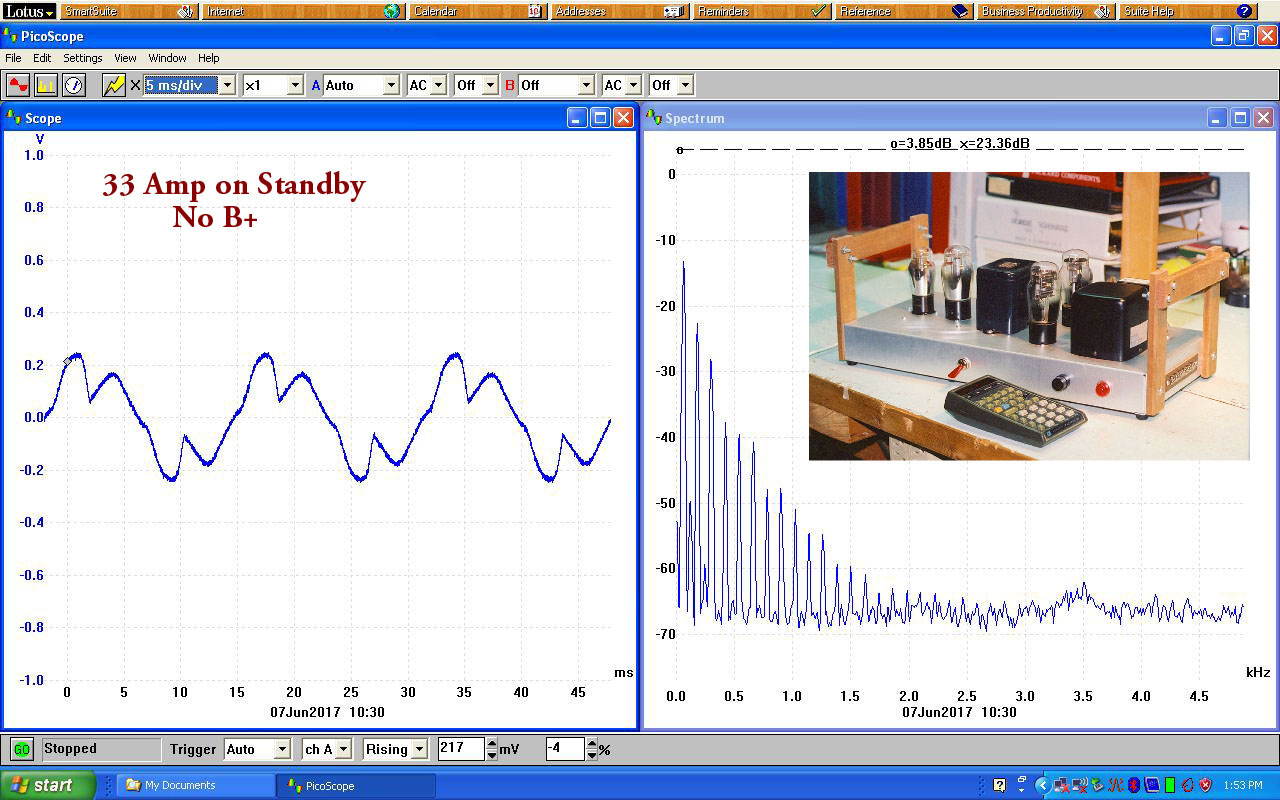The image size is (1280, 800).
Task: Click the question mark help tray icon
Action: pos(999,785)
